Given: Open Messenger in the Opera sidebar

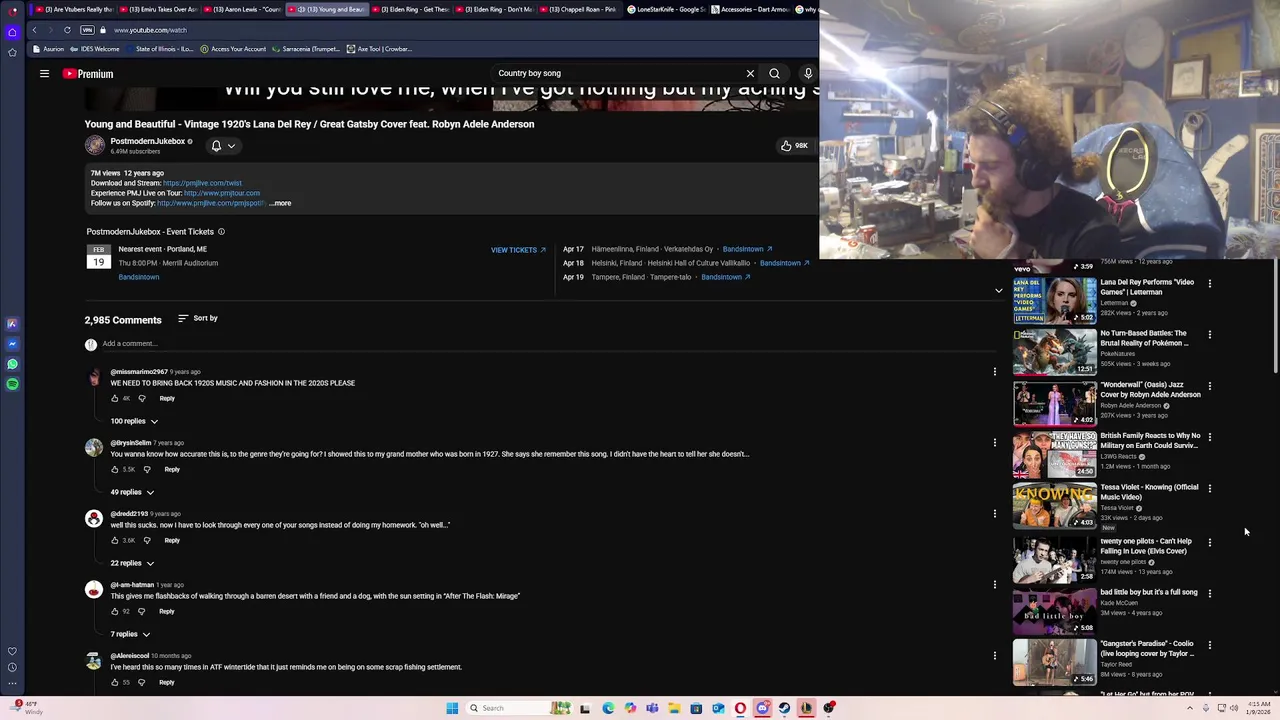Looking at the screenshot, I should 12,344.
